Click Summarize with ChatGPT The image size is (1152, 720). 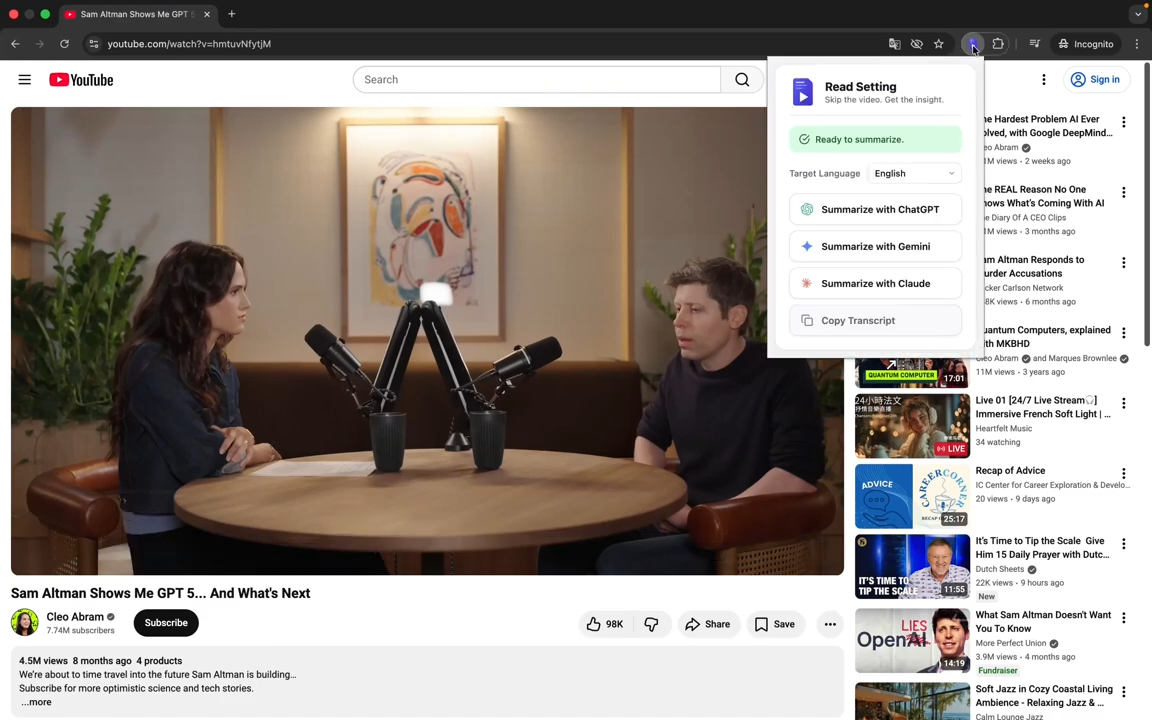[x=875, y=209]
